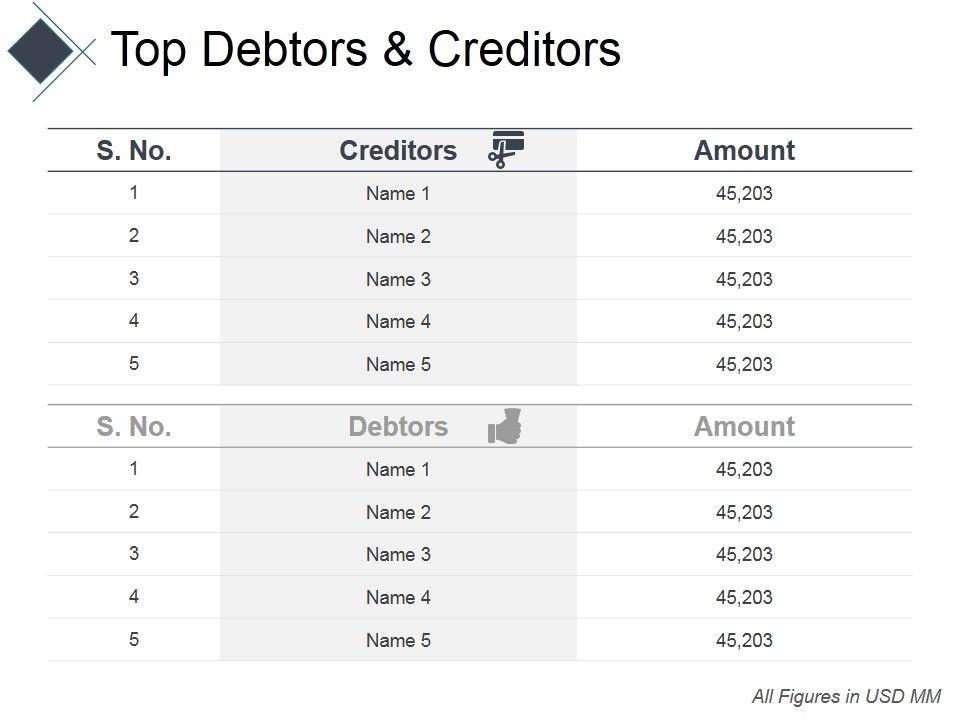The width and height of the screenshot is (960, 720).
Task: Click the Debtors table S. No. header
Action: point(134,427)
